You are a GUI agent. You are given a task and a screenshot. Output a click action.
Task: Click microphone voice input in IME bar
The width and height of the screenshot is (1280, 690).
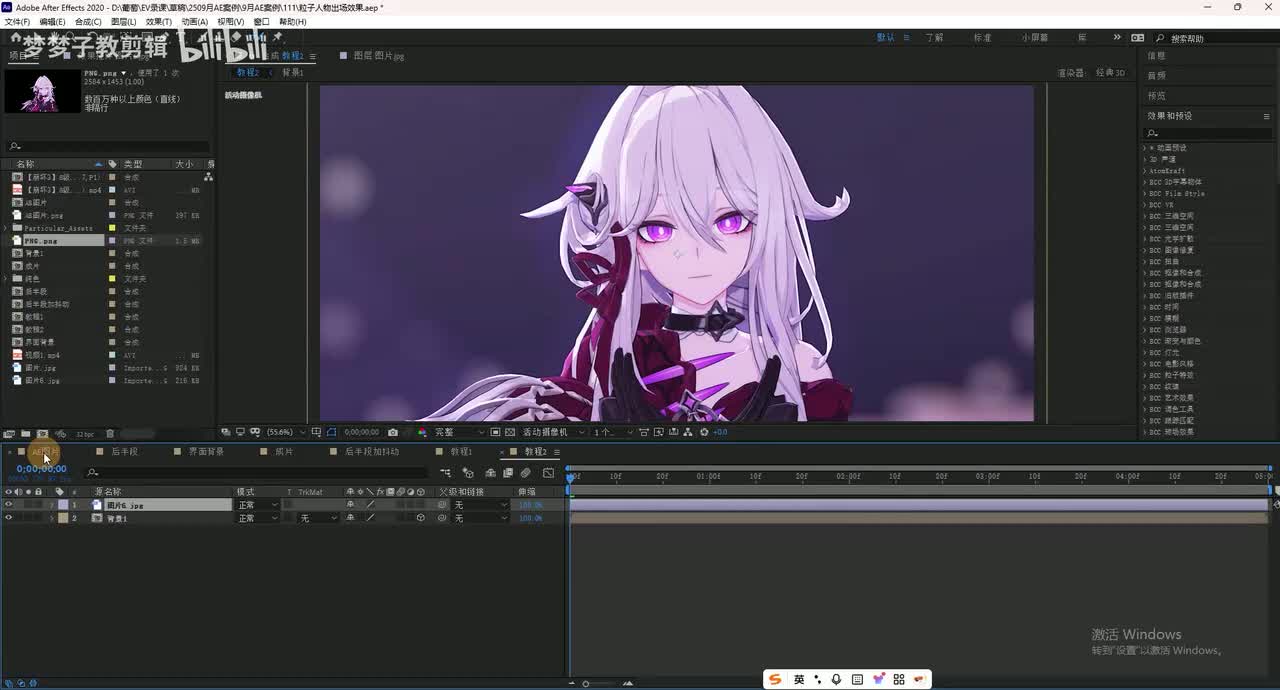(837, 679)
